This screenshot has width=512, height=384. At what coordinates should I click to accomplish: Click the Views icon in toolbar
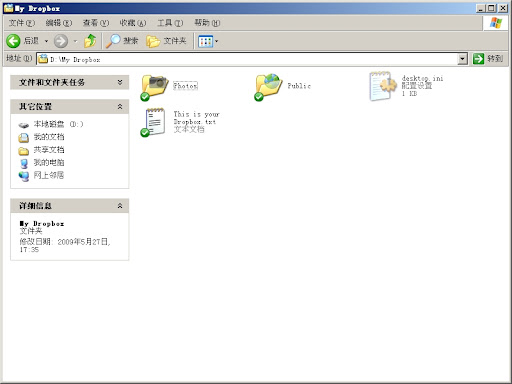pos(205,41)
